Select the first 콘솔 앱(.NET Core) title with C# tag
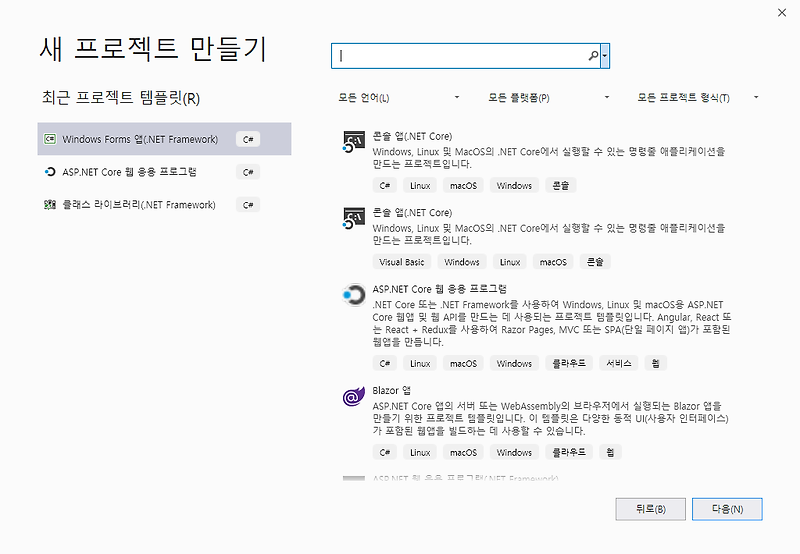The image size is (800, 554). pos(412,136)
